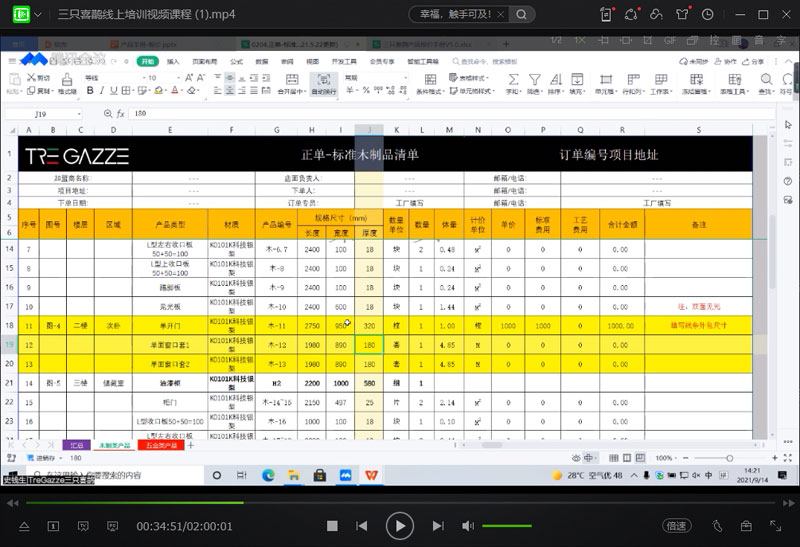Add a new sheet with plus button
800x547 pixels.
[191, 445]
